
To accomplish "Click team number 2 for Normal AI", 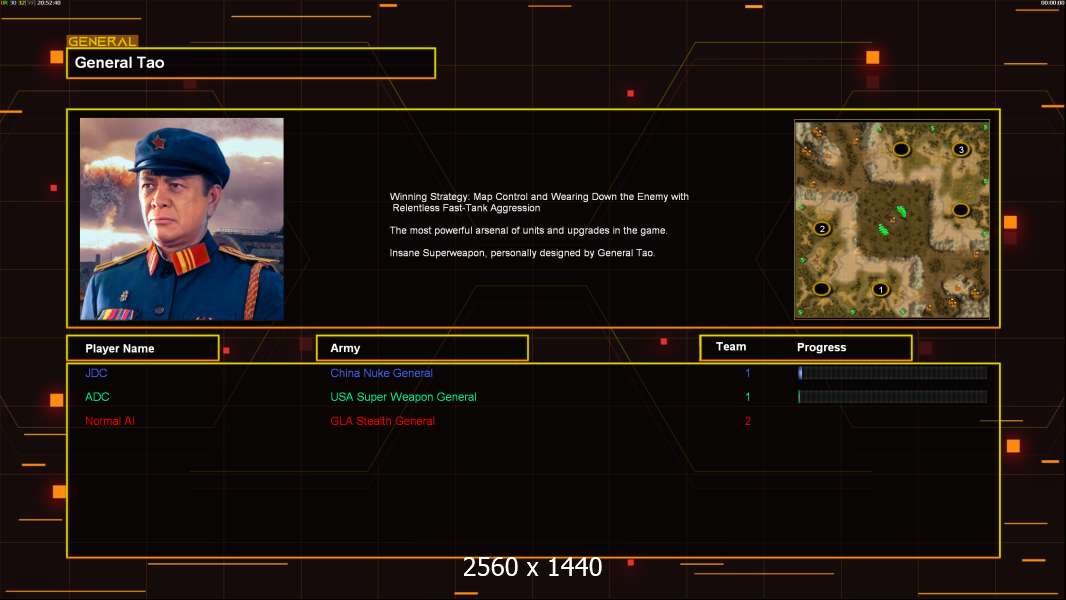I will tap(747, 421).
